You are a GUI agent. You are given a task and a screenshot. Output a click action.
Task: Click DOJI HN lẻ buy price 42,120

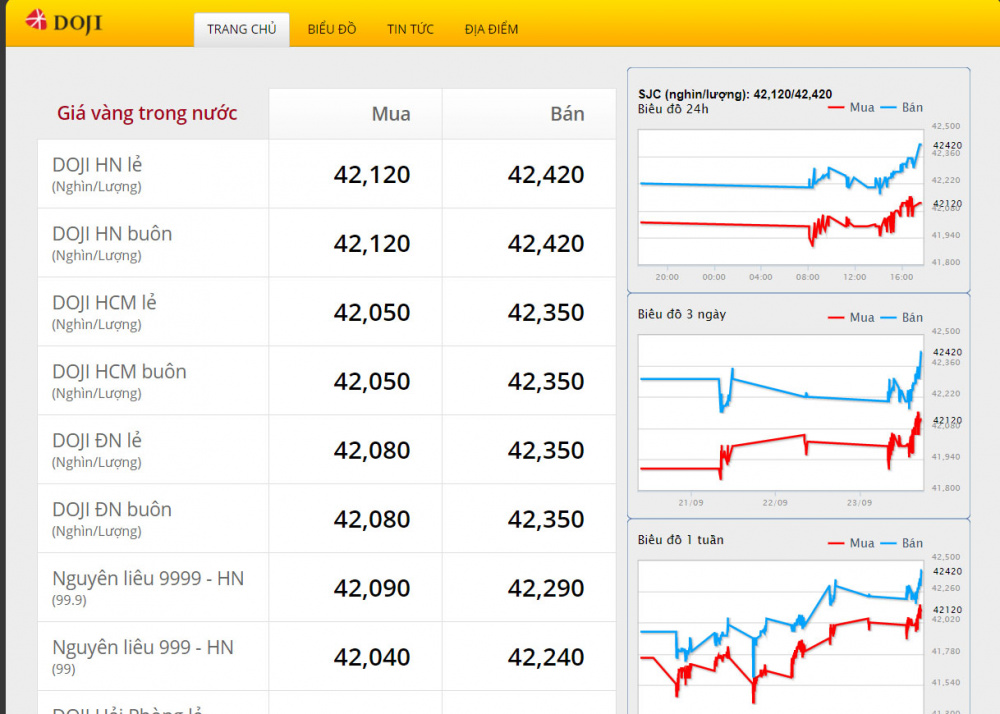click(372, 175)
